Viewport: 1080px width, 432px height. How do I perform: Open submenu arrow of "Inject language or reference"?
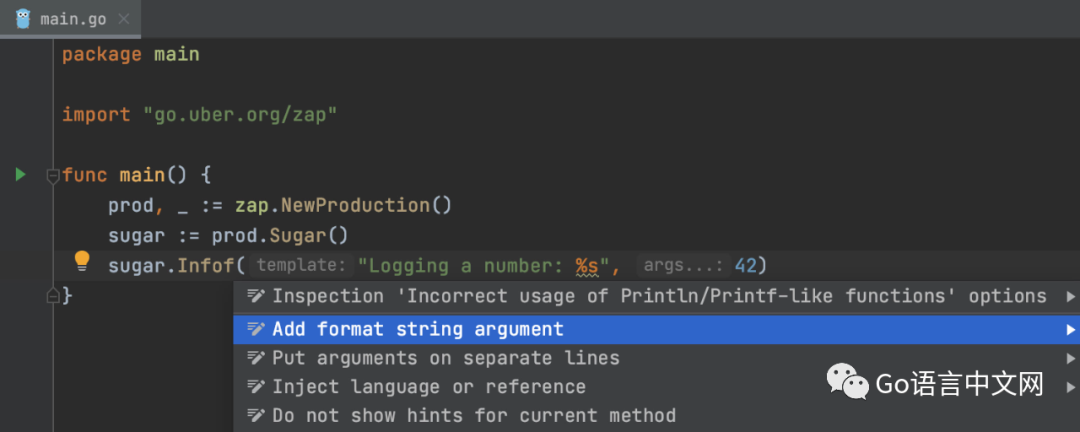(1071, 387)
